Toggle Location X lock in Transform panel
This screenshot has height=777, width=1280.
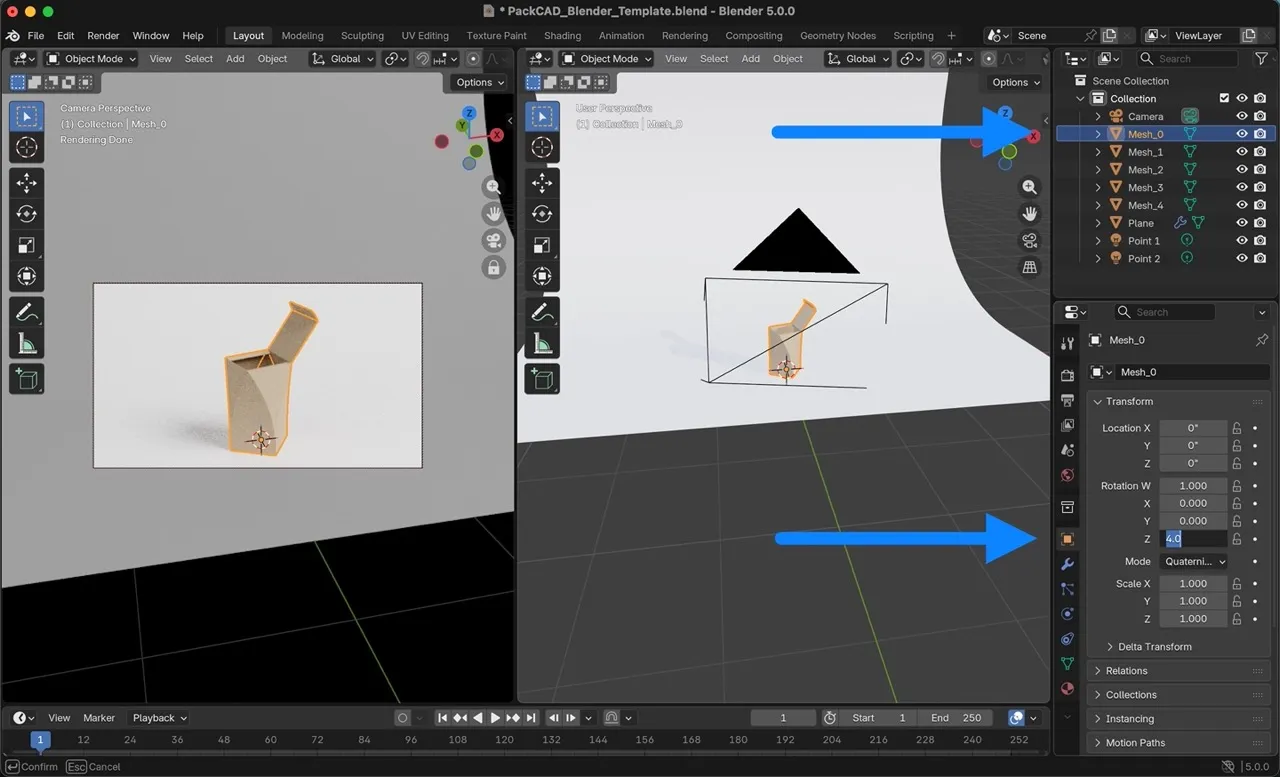[x=1236, y=428]
